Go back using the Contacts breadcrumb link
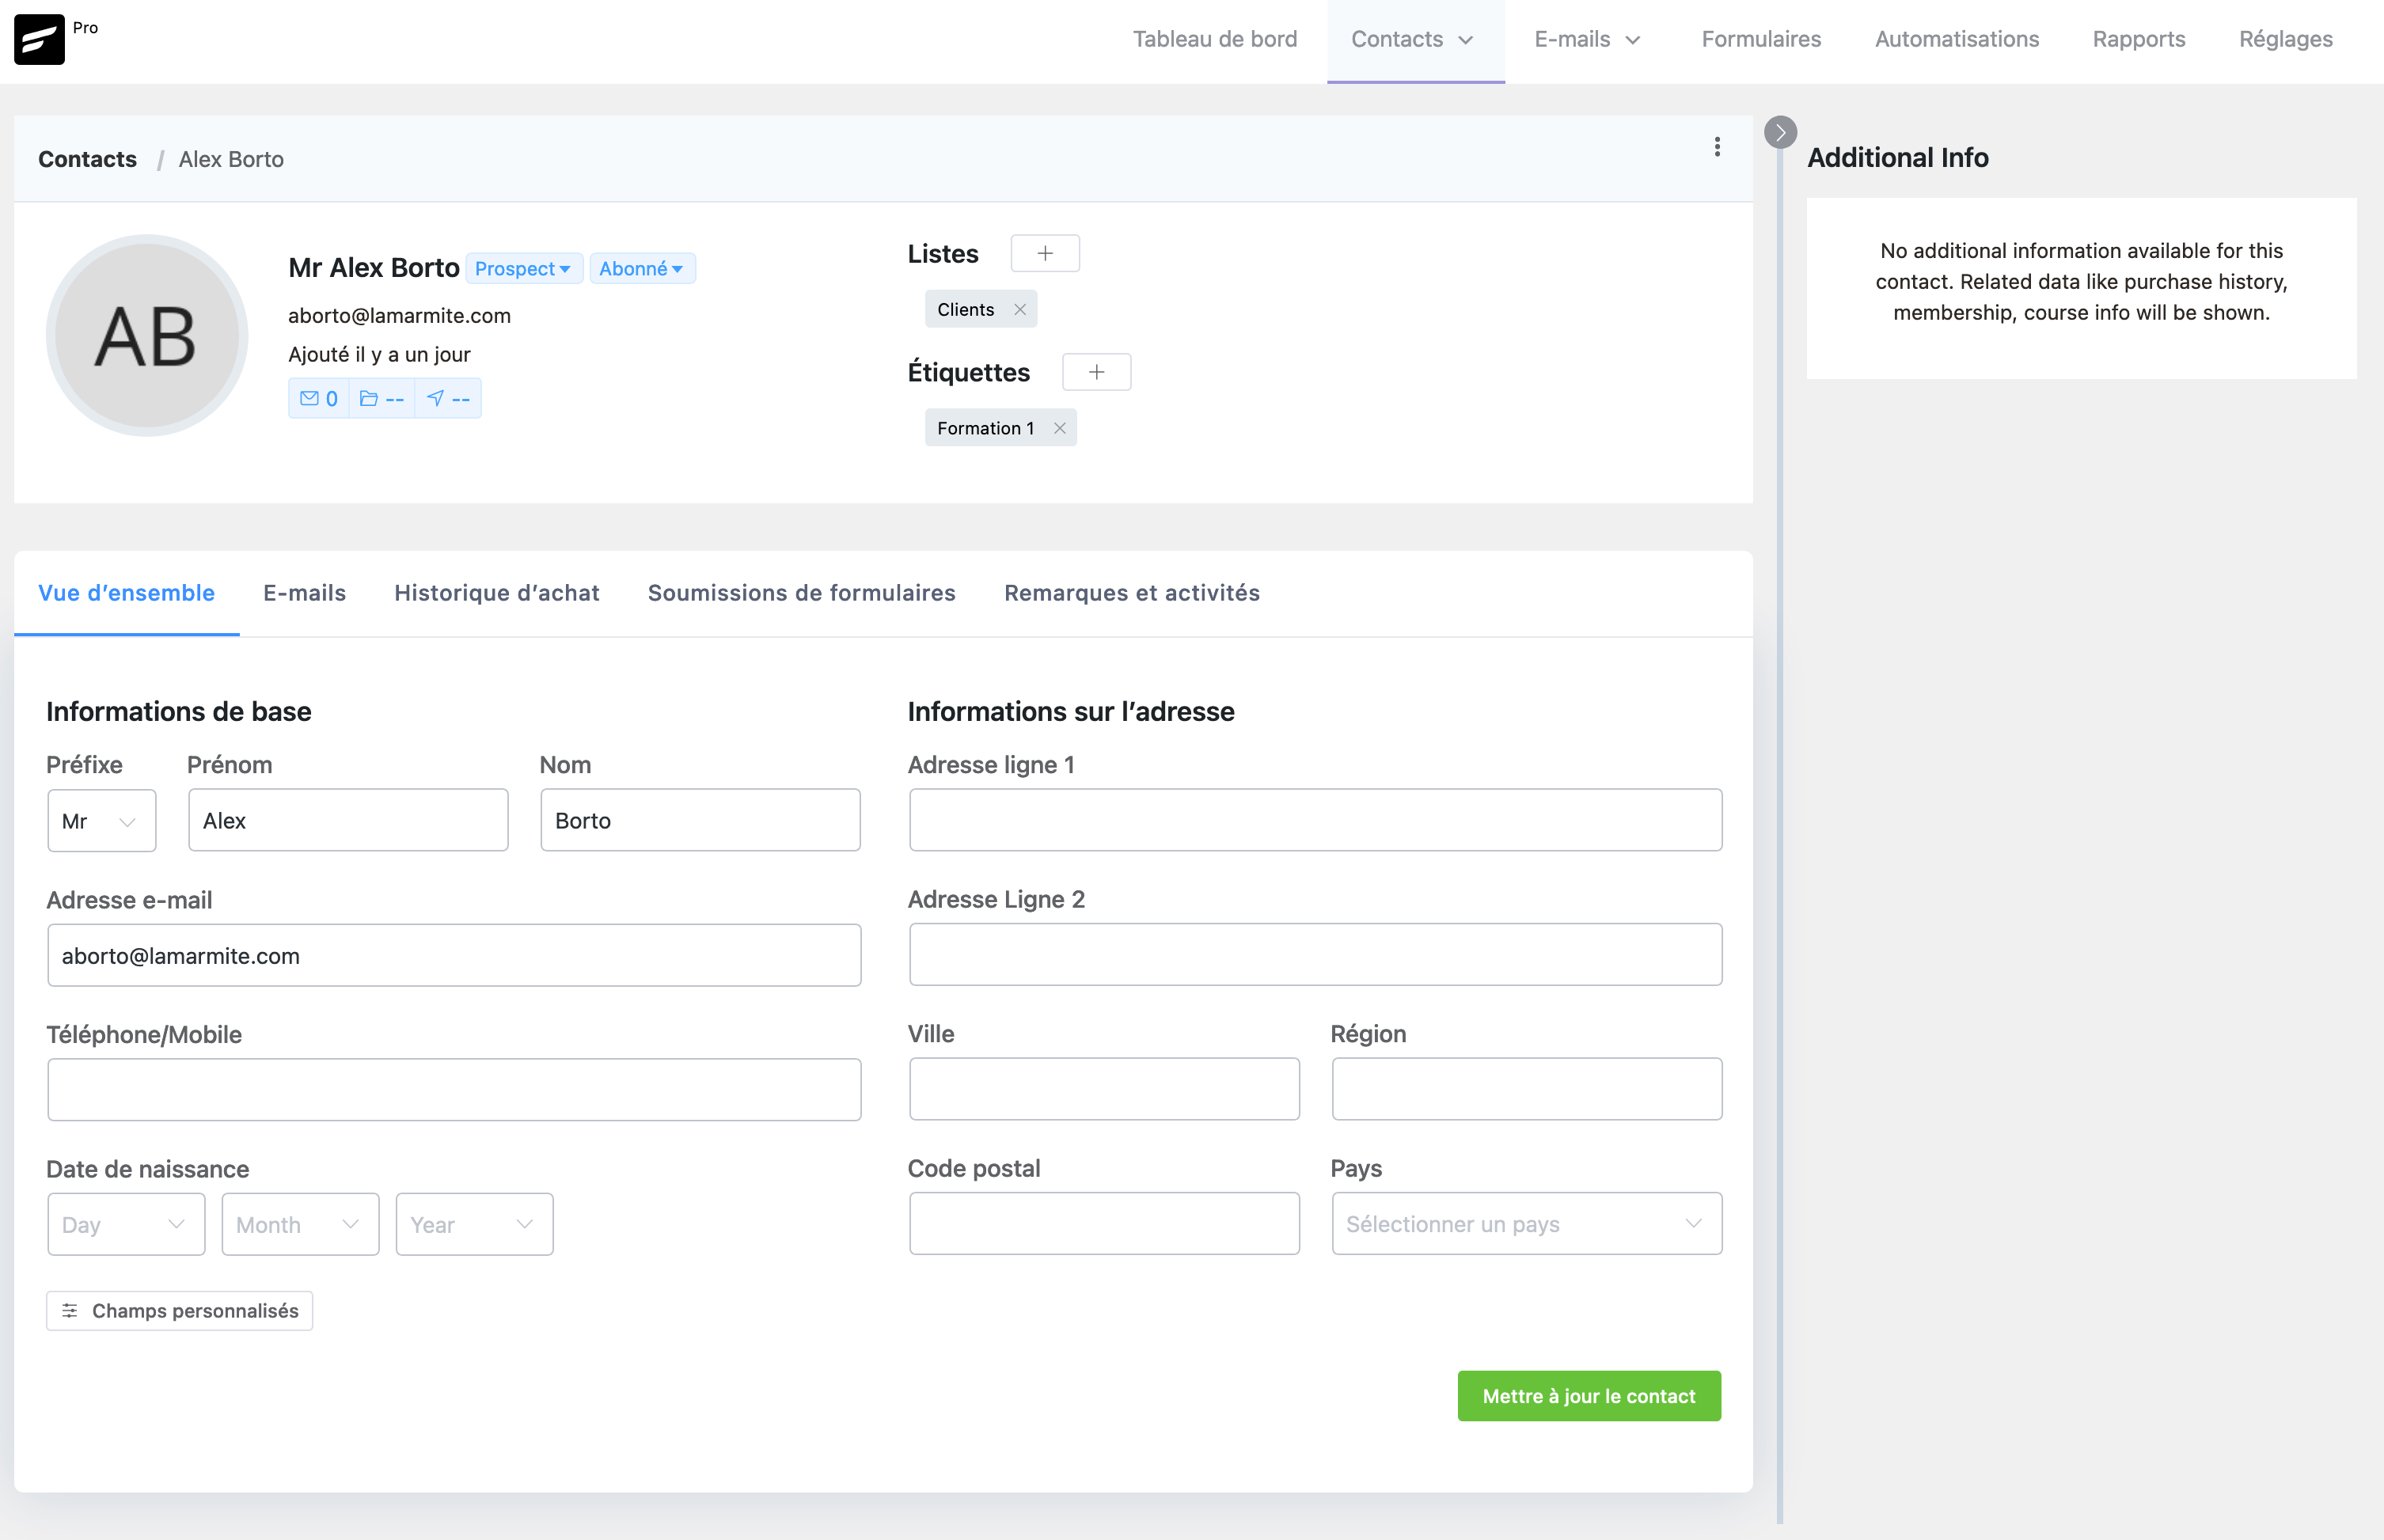Image resolution: width=2384 pixels, height=1540 pixels. 87,158
